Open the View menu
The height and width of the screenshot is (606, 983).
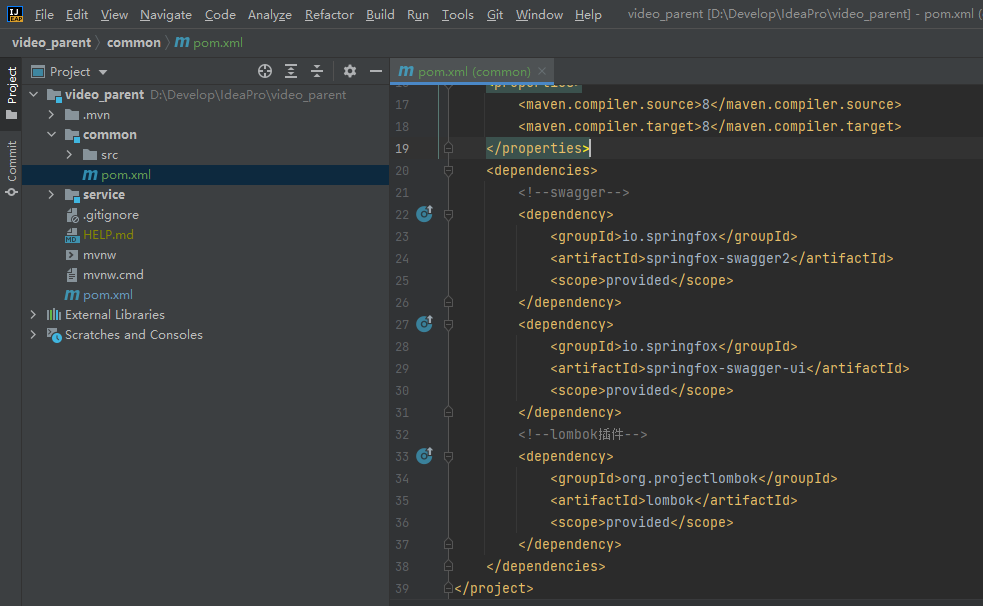point(114,14)
